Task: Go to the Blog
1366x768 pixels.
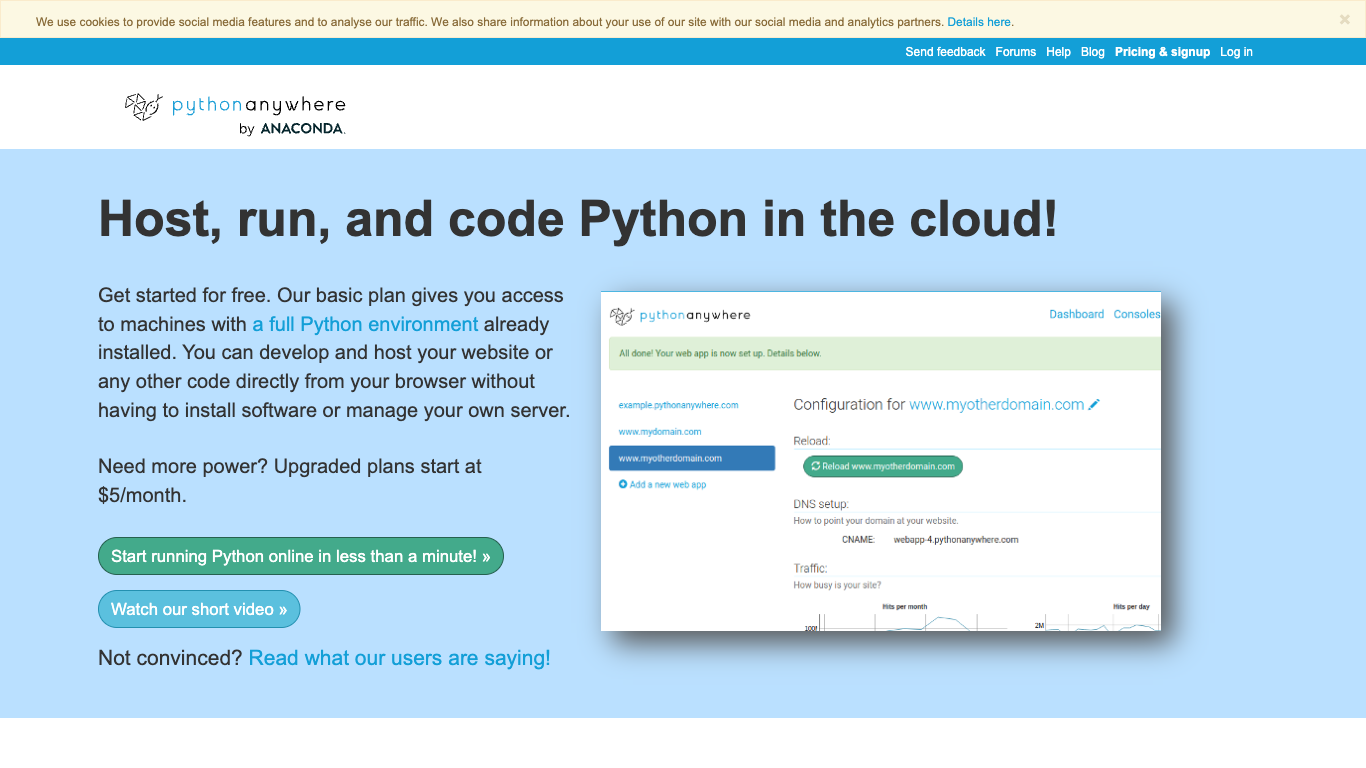Action: pyautogui.click(x=1093, y=52)
